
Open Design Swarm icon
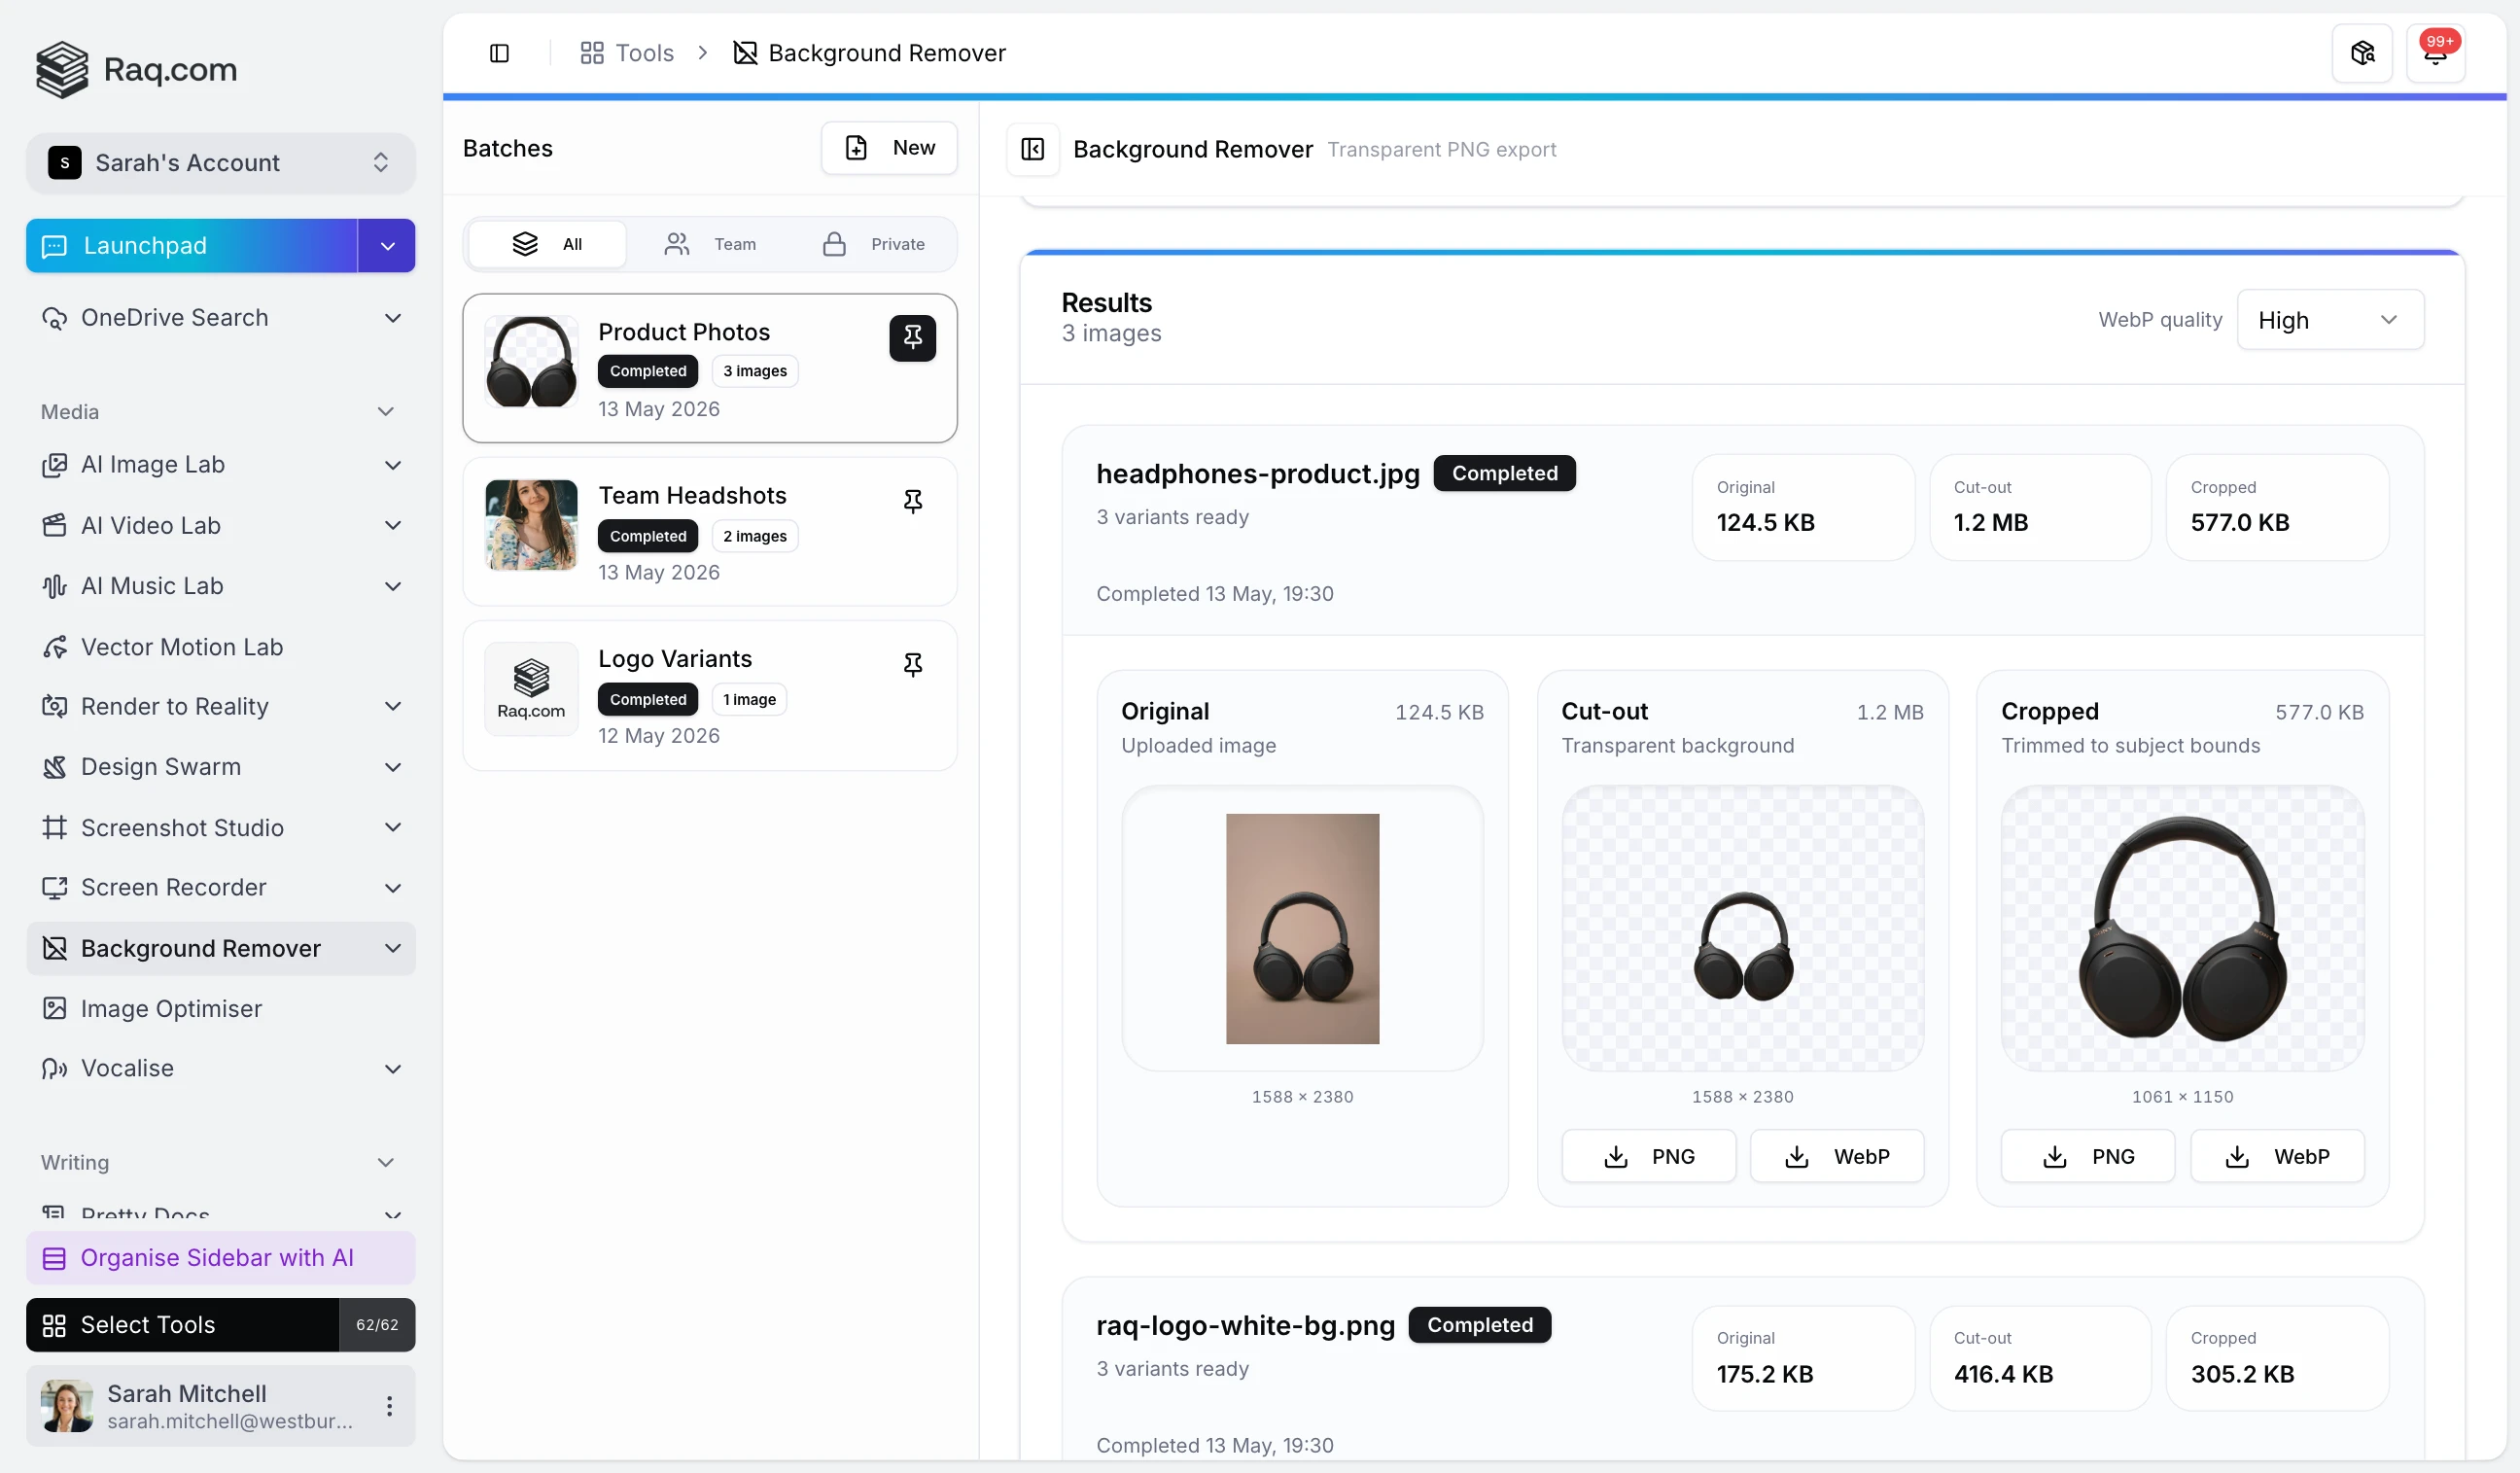click(54, 767)
